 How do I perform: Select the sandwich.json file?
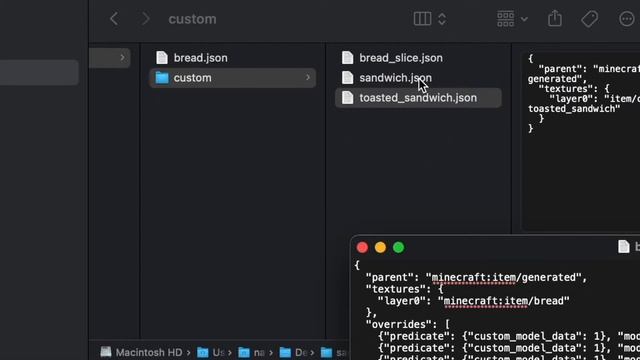(418, 78)
